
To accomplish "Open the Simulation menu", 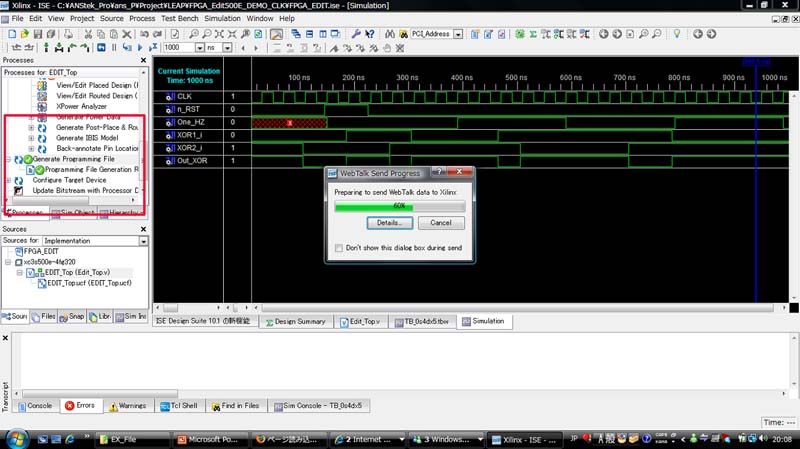I will point(222,18).
